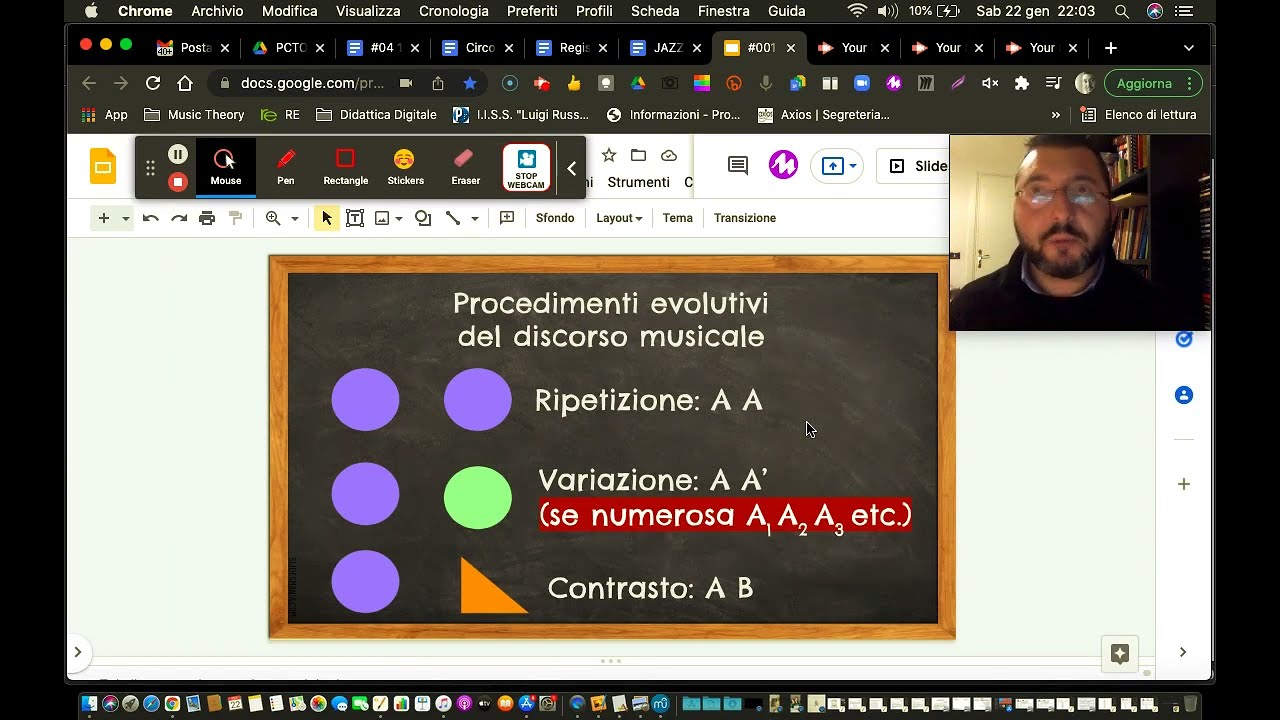Click the Transizione button
1280x720 pixels.
[x=745, y=218]
